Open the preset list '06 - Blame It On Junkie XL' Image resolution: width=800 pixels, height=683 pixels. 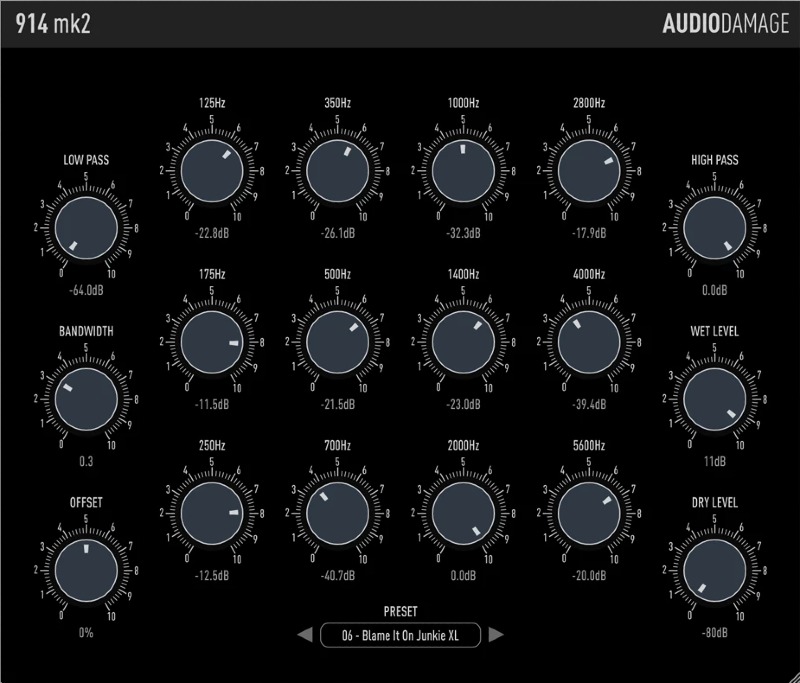coord(401,635)
